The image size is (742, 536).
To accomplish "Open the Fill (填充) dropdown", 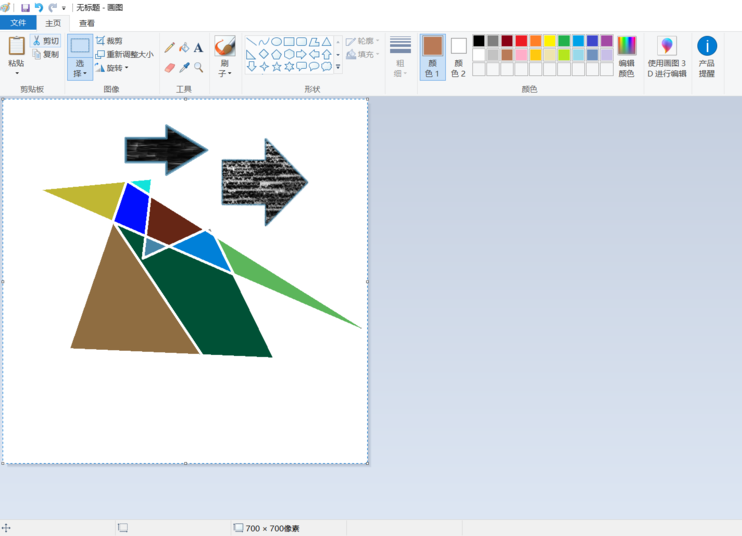I will 363,54.
